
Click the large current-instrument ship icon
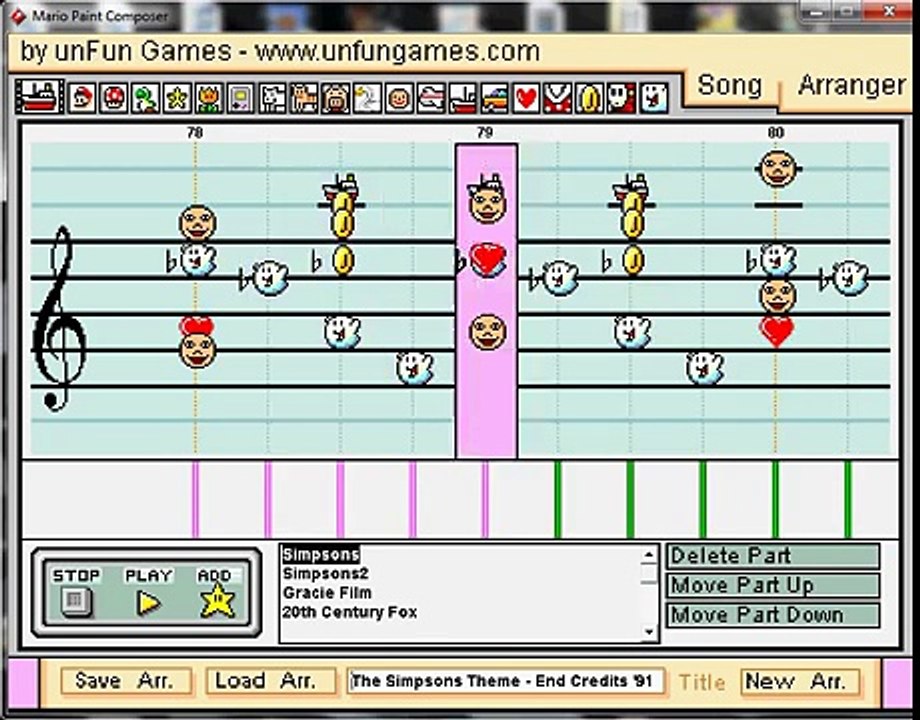40,97
